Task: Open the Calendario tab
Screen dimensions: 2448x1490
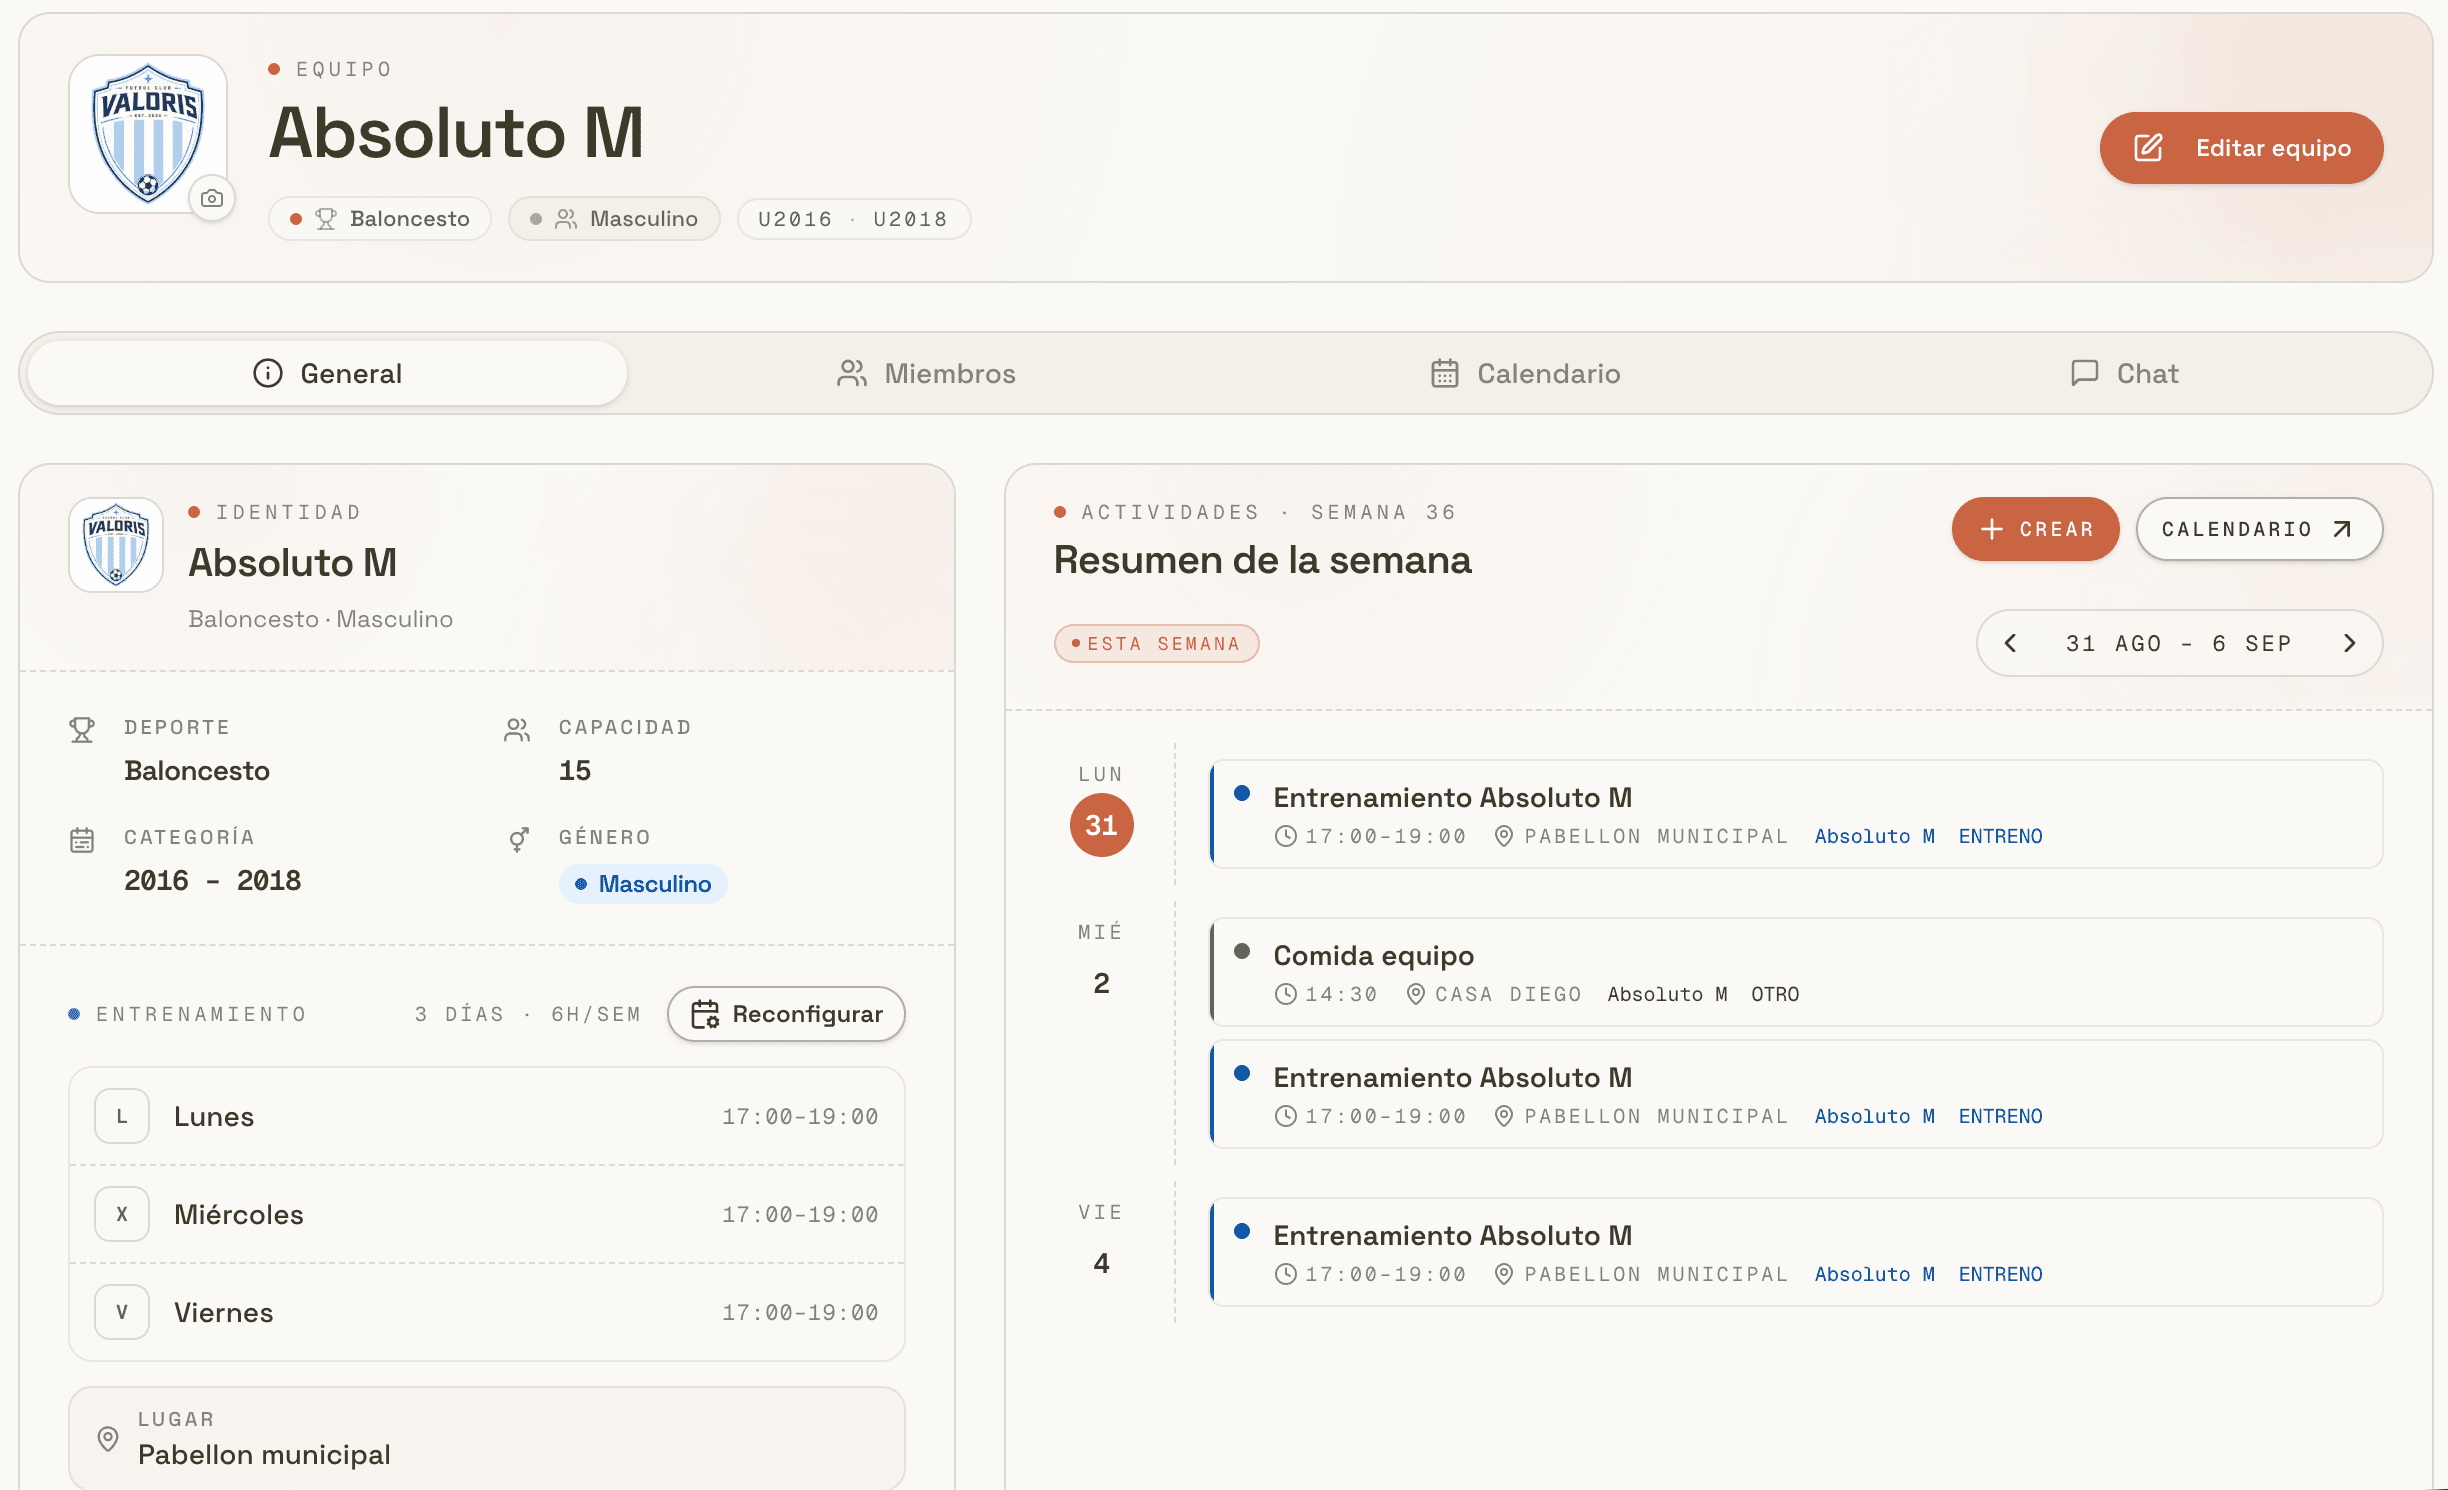Action: click(1525, 373)
